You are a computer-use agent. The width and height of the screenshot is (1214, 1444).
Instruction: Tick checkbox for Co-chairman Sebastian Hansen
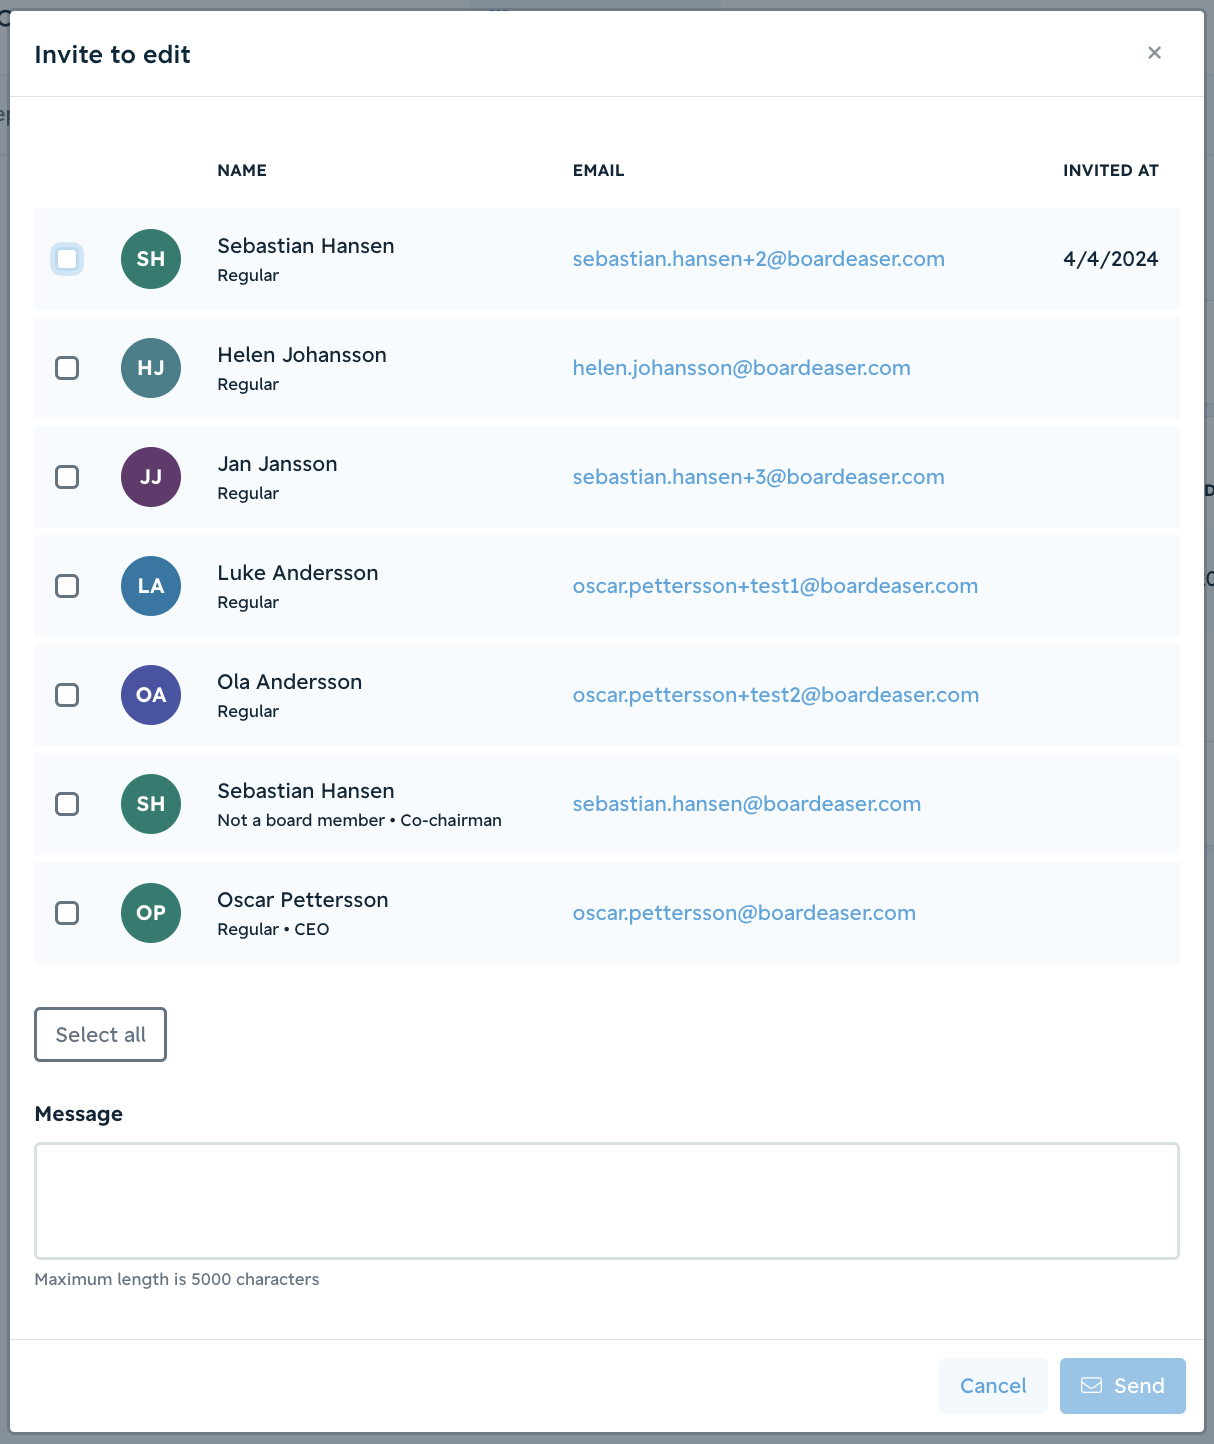click(x=67, y=804)
